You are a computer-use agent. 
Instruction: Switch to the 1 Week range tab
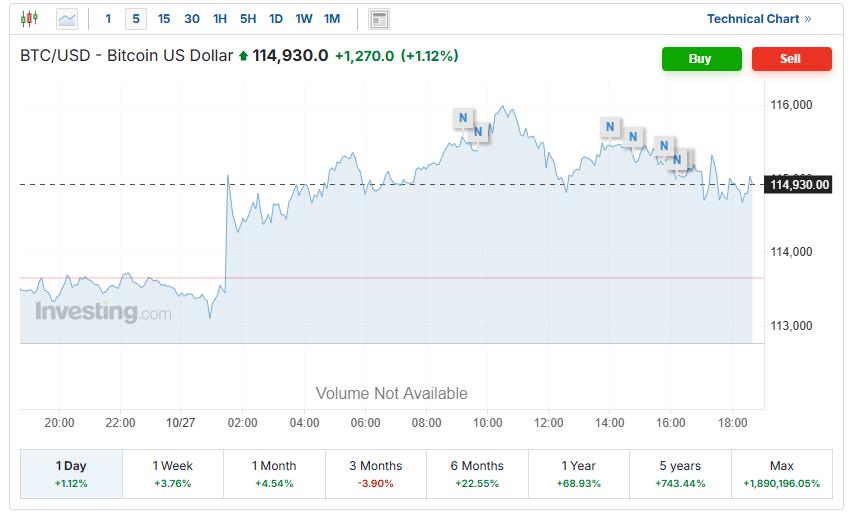[x=173, y=474]
